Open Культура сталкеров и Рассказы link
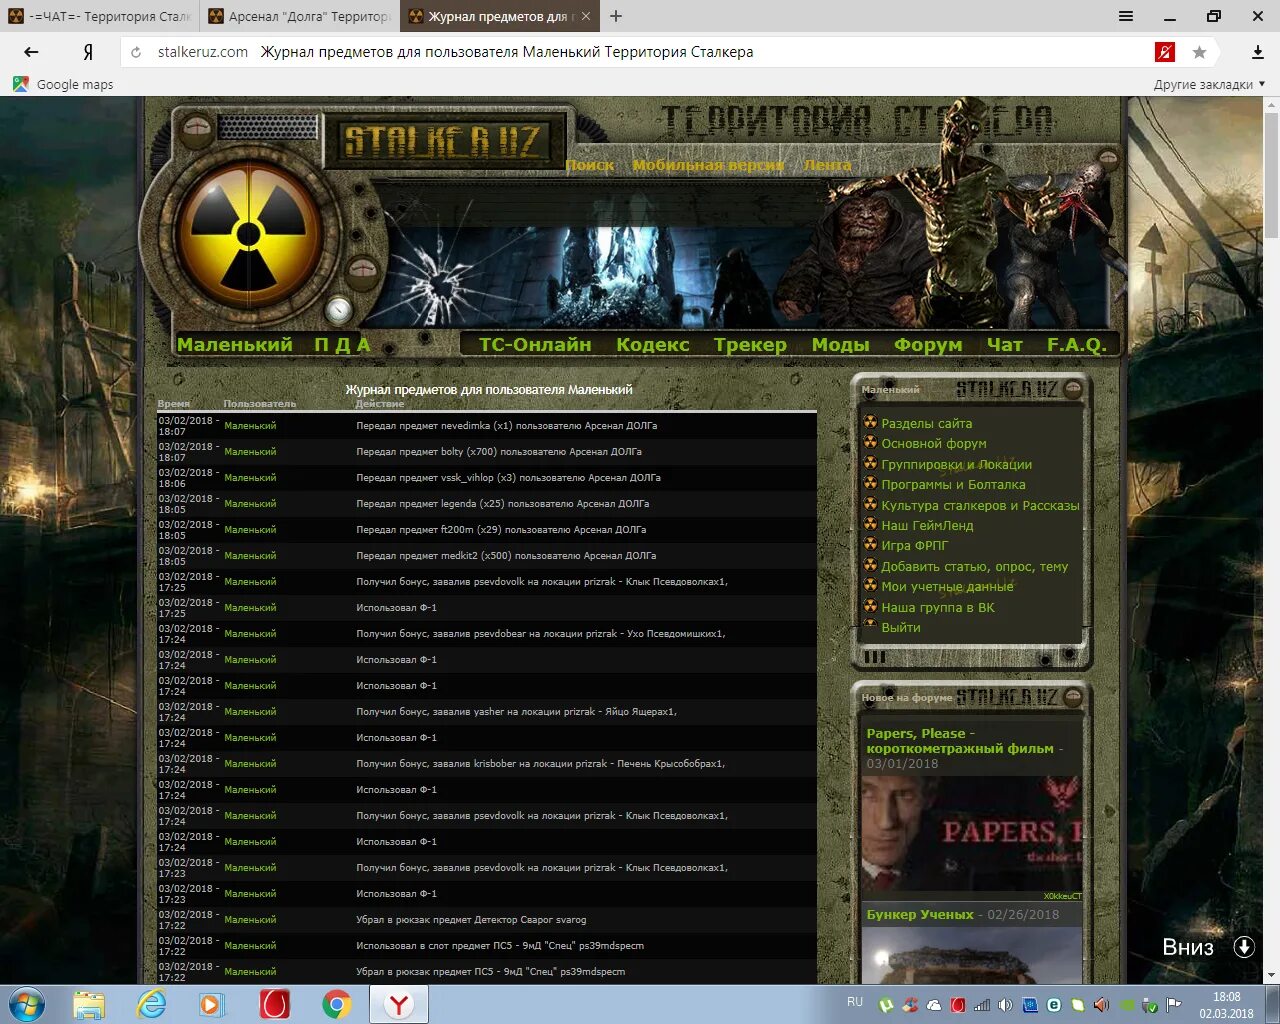The width and height of the screenshot is (1280, 1024). point(980,506)
